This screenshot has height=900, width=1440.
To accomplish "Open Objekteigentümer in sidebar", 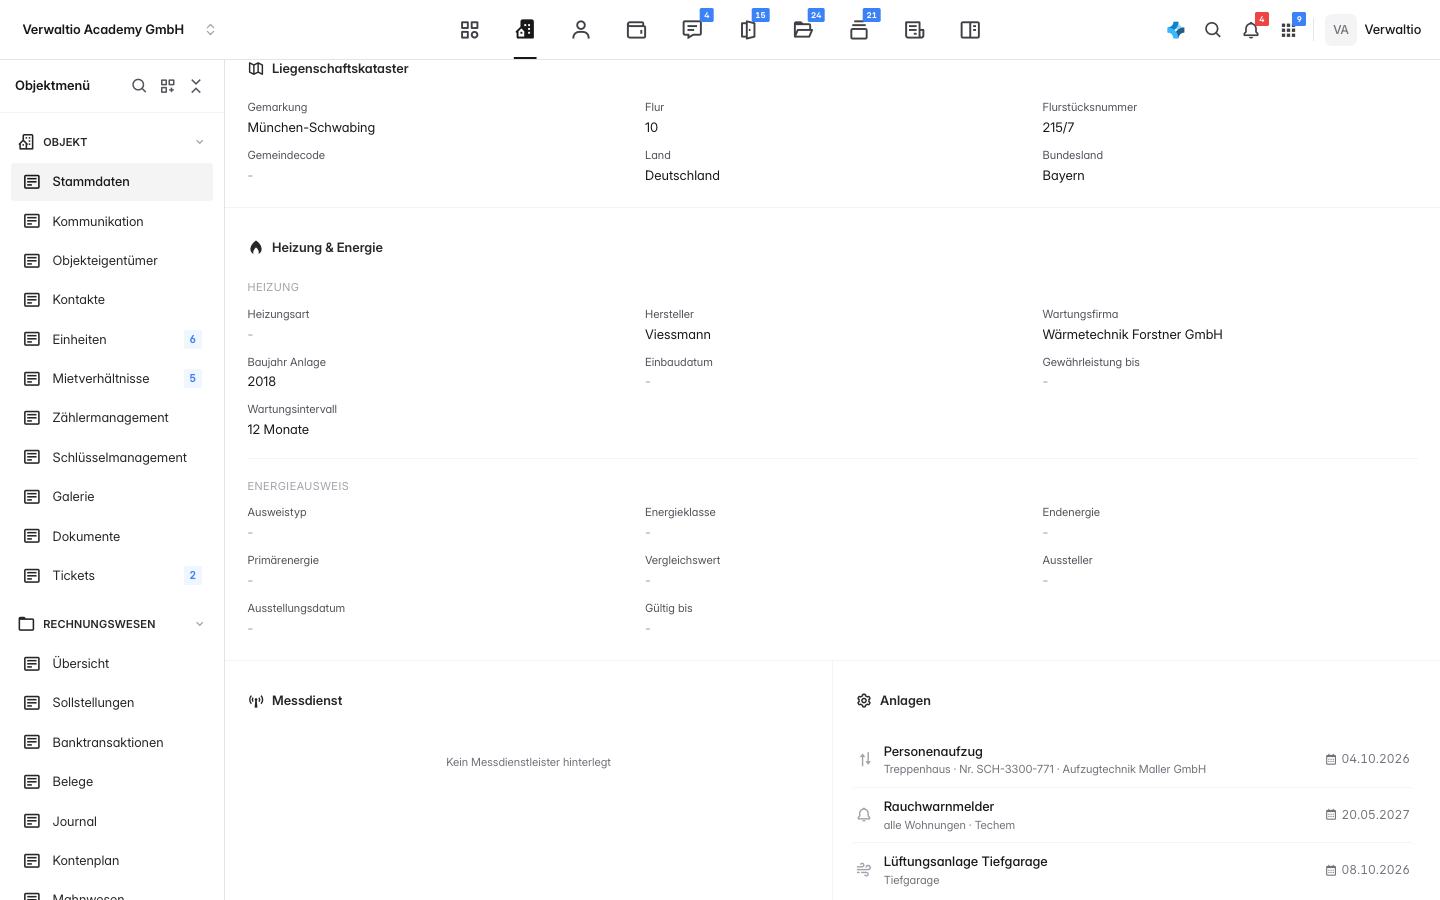I will point(112,261).
